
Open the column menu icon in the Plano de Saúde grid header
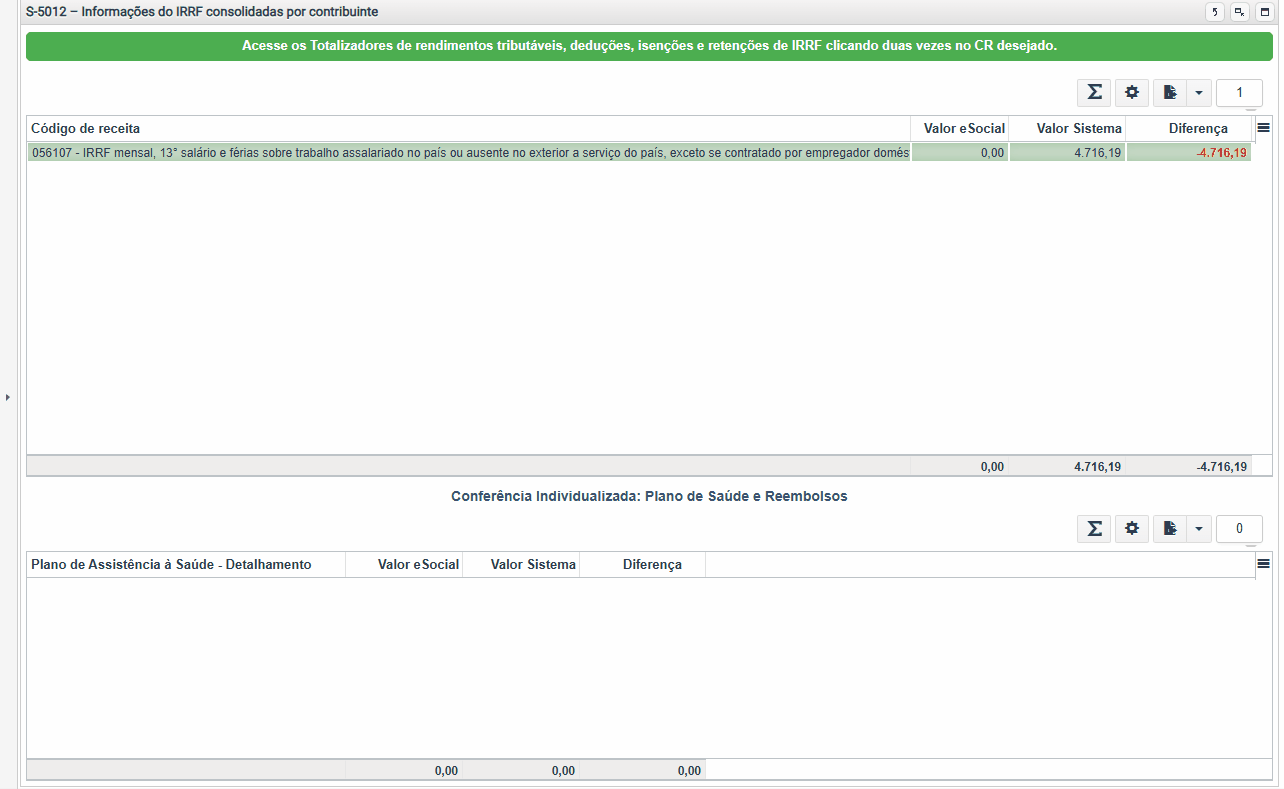(x=1264, y=564)
